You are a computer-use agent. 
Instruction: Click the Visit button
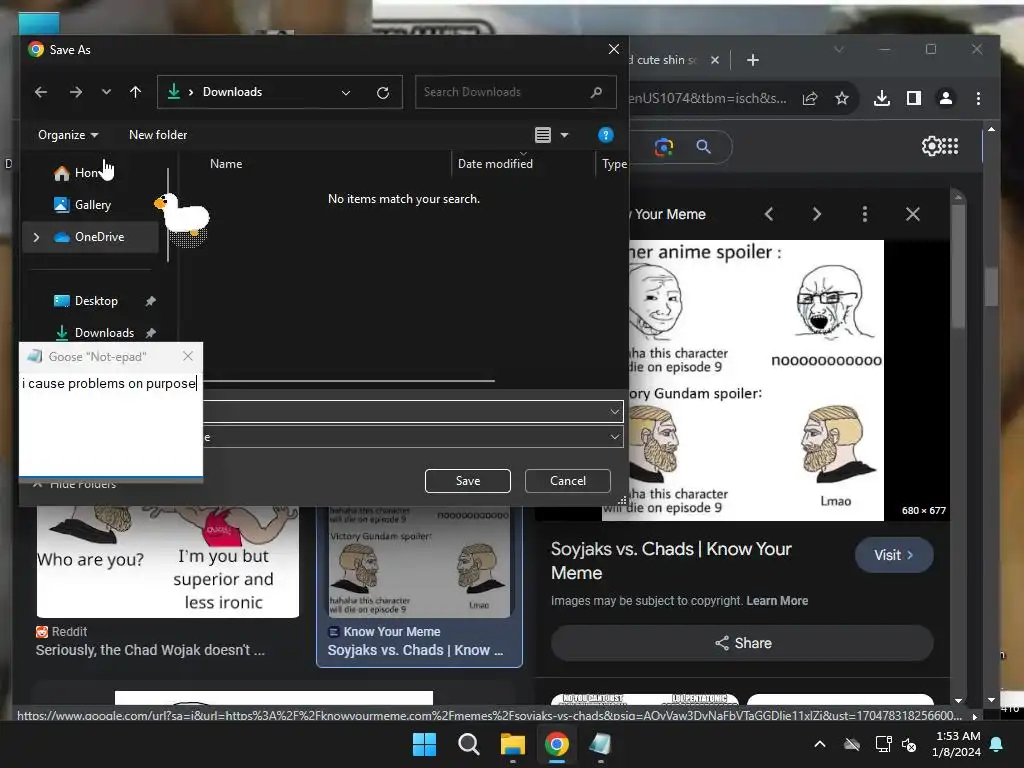click(893, 555)
